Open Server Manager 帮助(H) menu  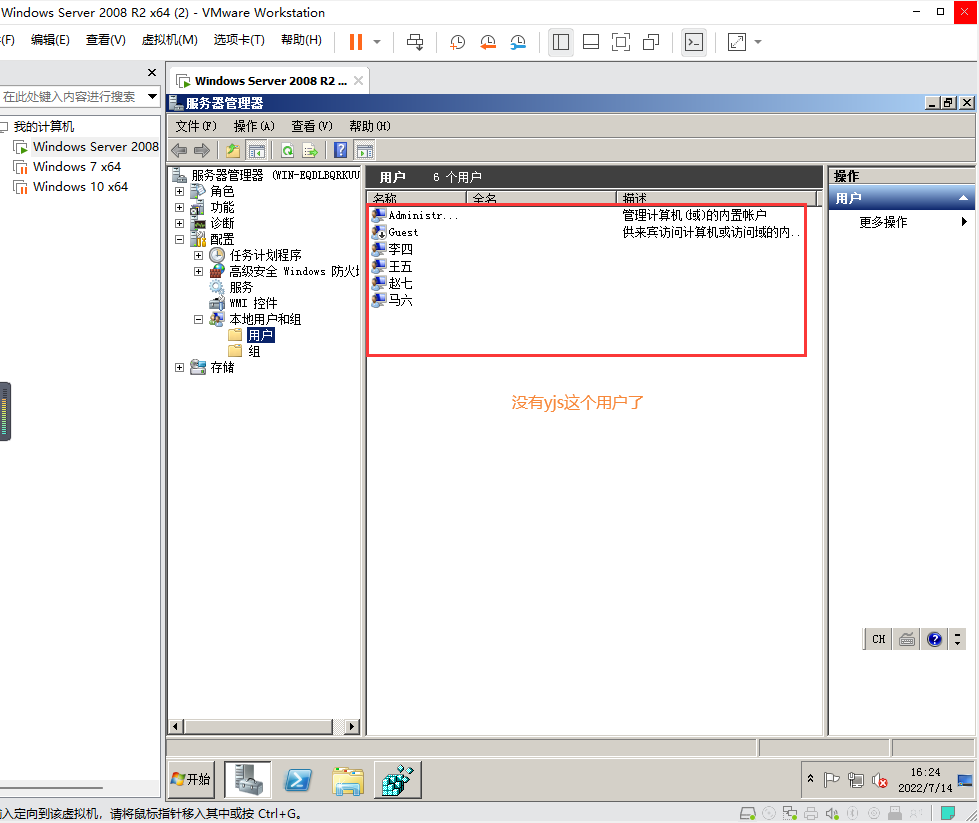370,126
